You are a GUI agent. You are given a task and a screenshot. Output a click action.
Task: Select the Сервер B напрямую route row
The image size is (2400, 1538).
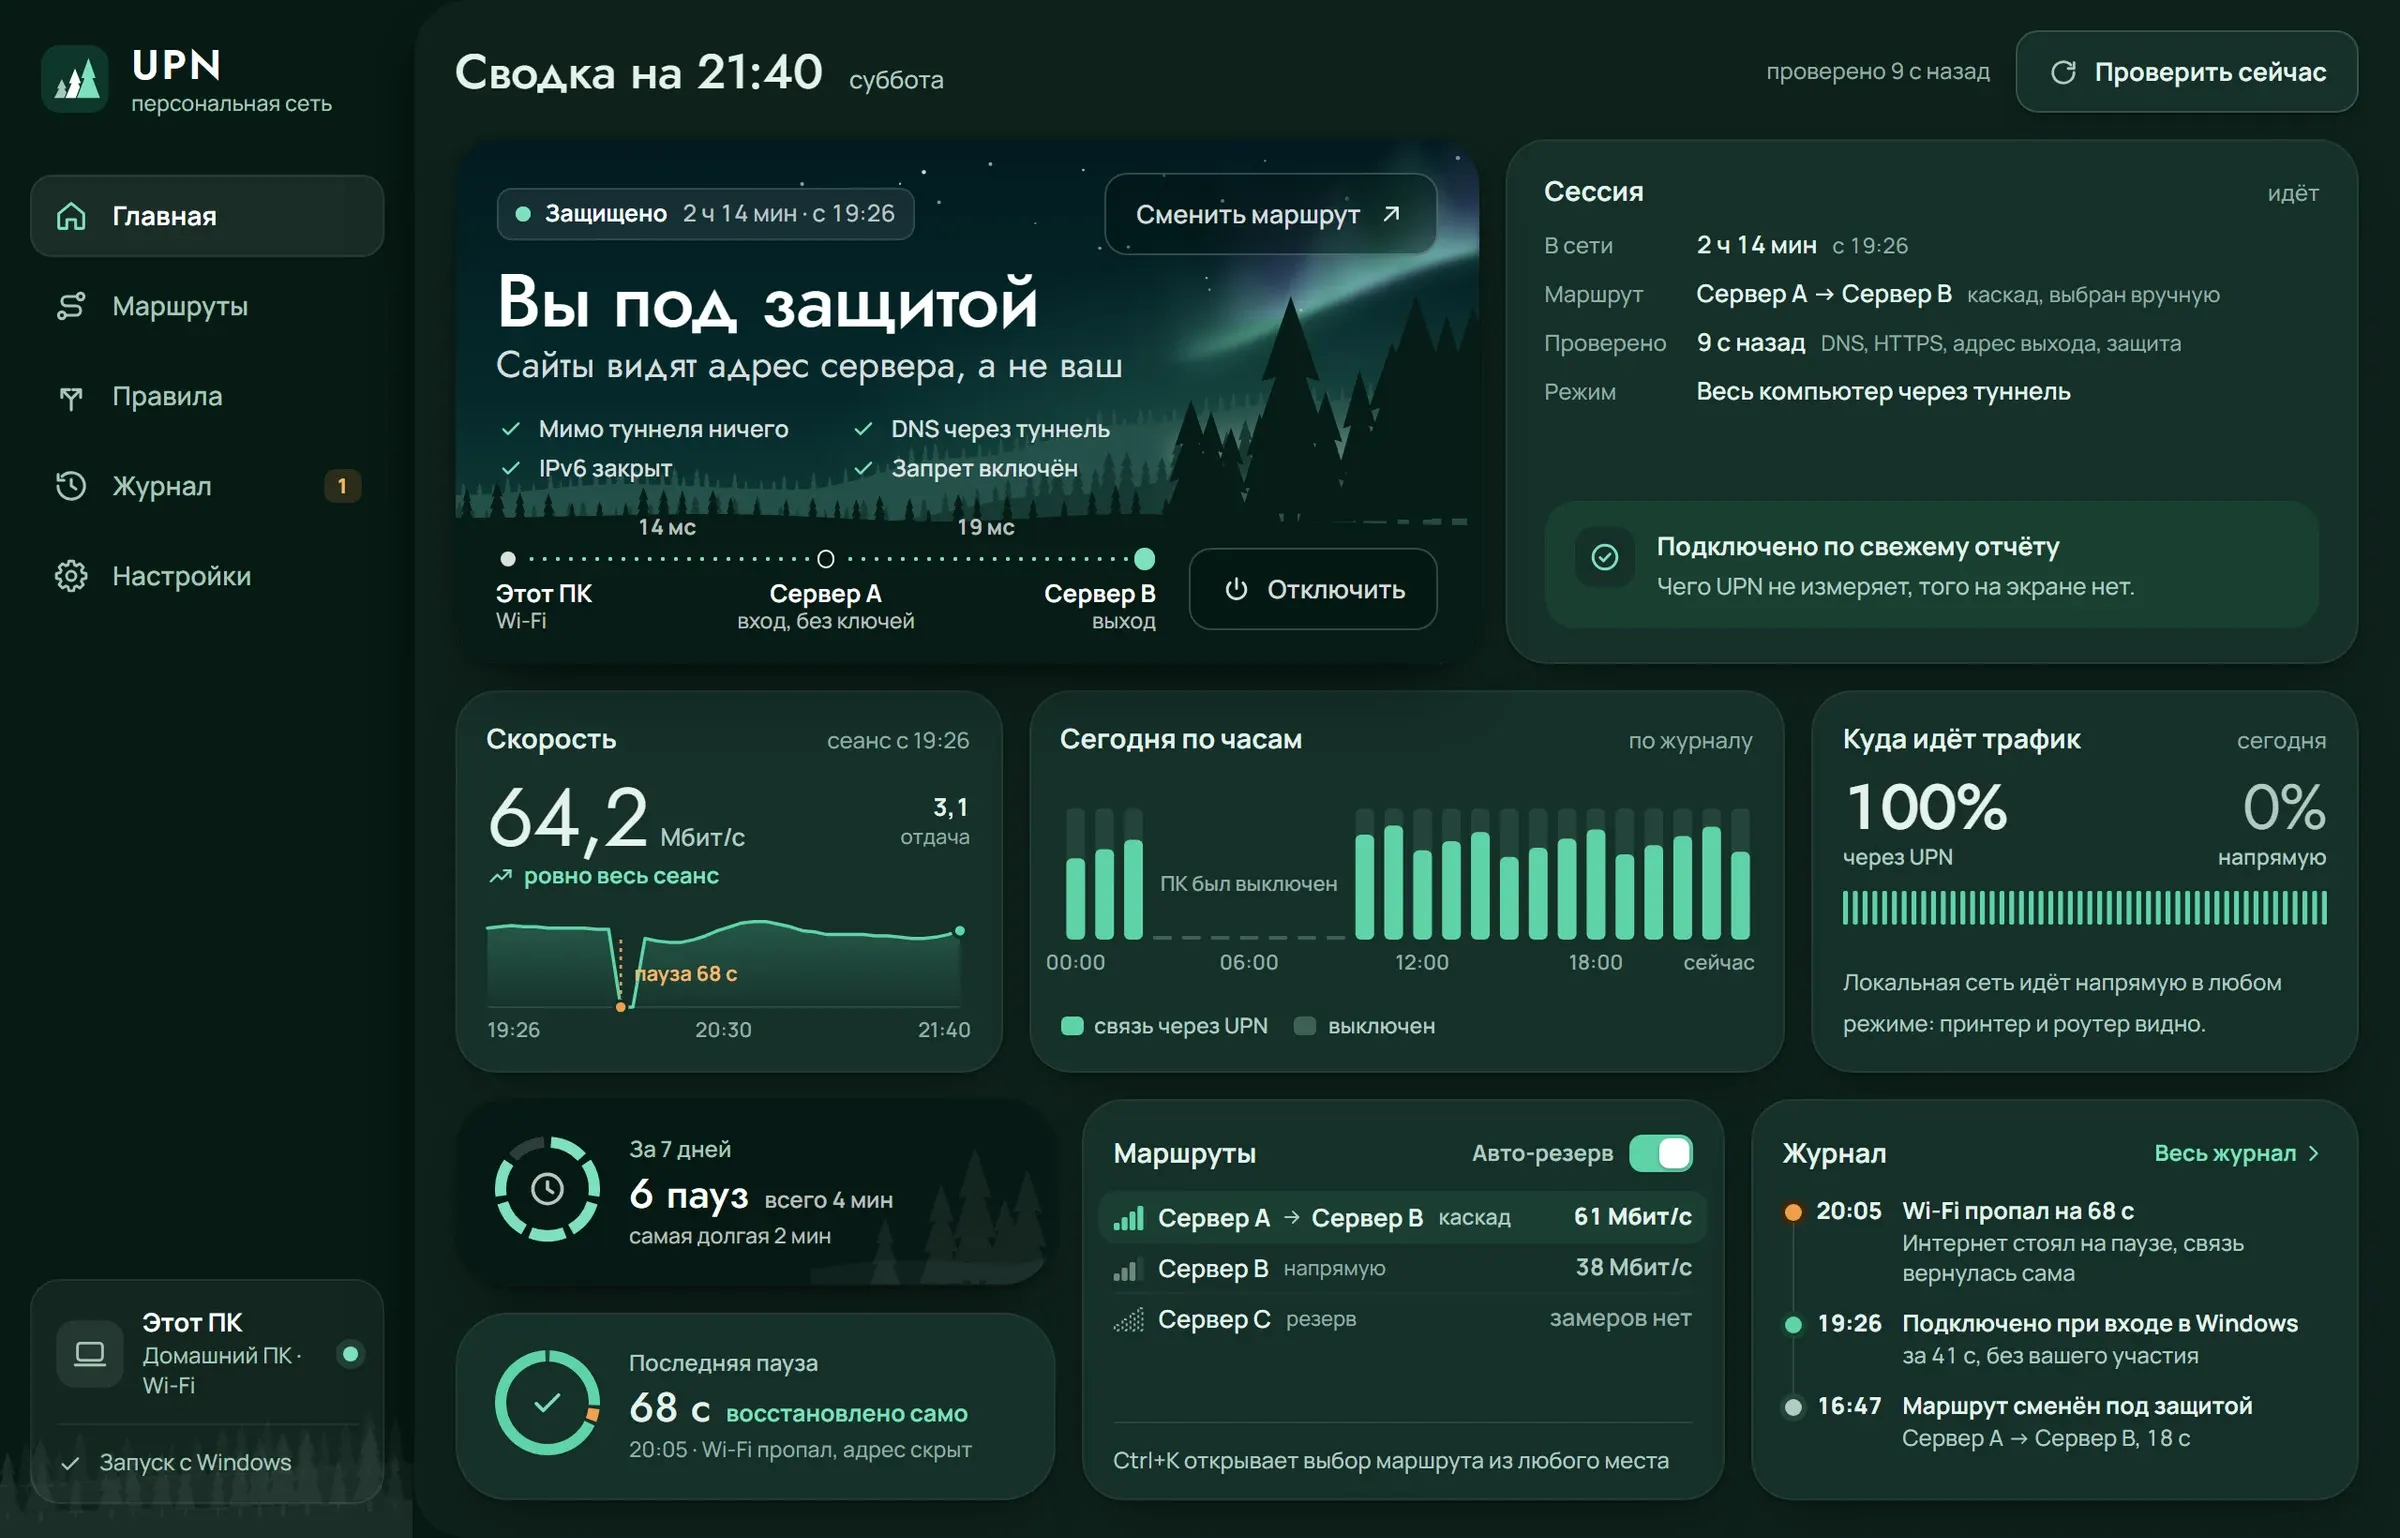1402,1268
